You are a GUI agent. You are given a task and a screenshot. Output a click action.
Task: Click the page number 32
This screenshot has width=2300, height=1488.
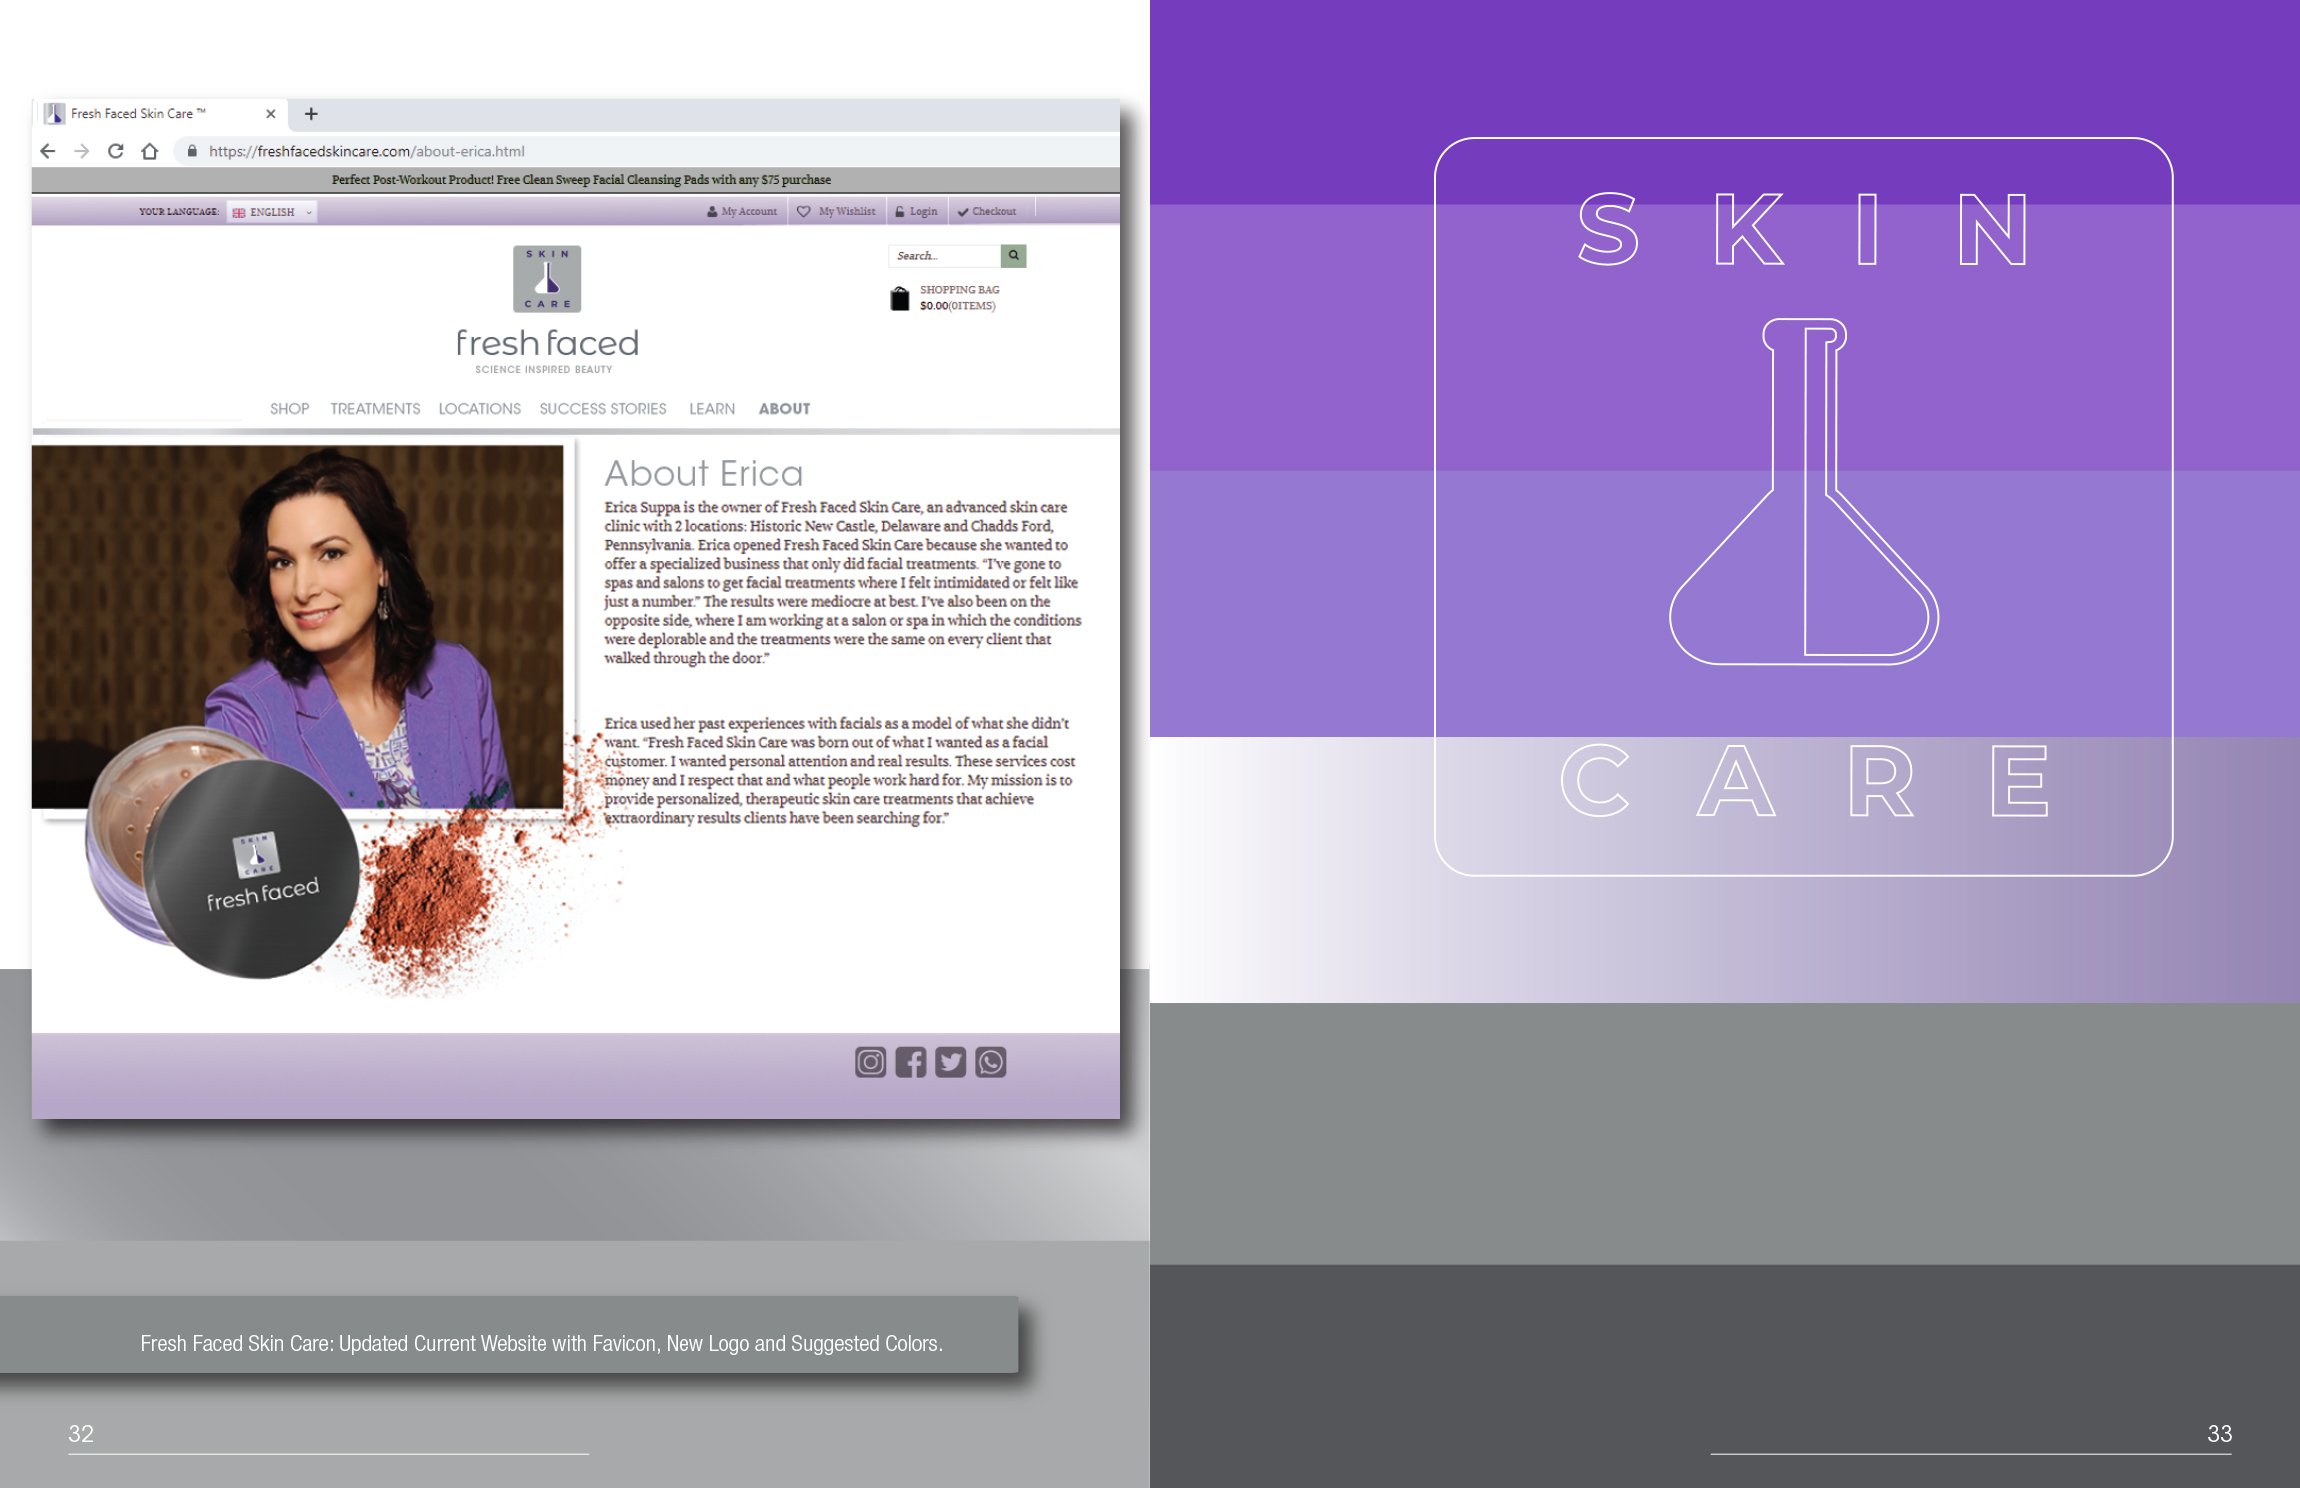tap(81, 1433)
